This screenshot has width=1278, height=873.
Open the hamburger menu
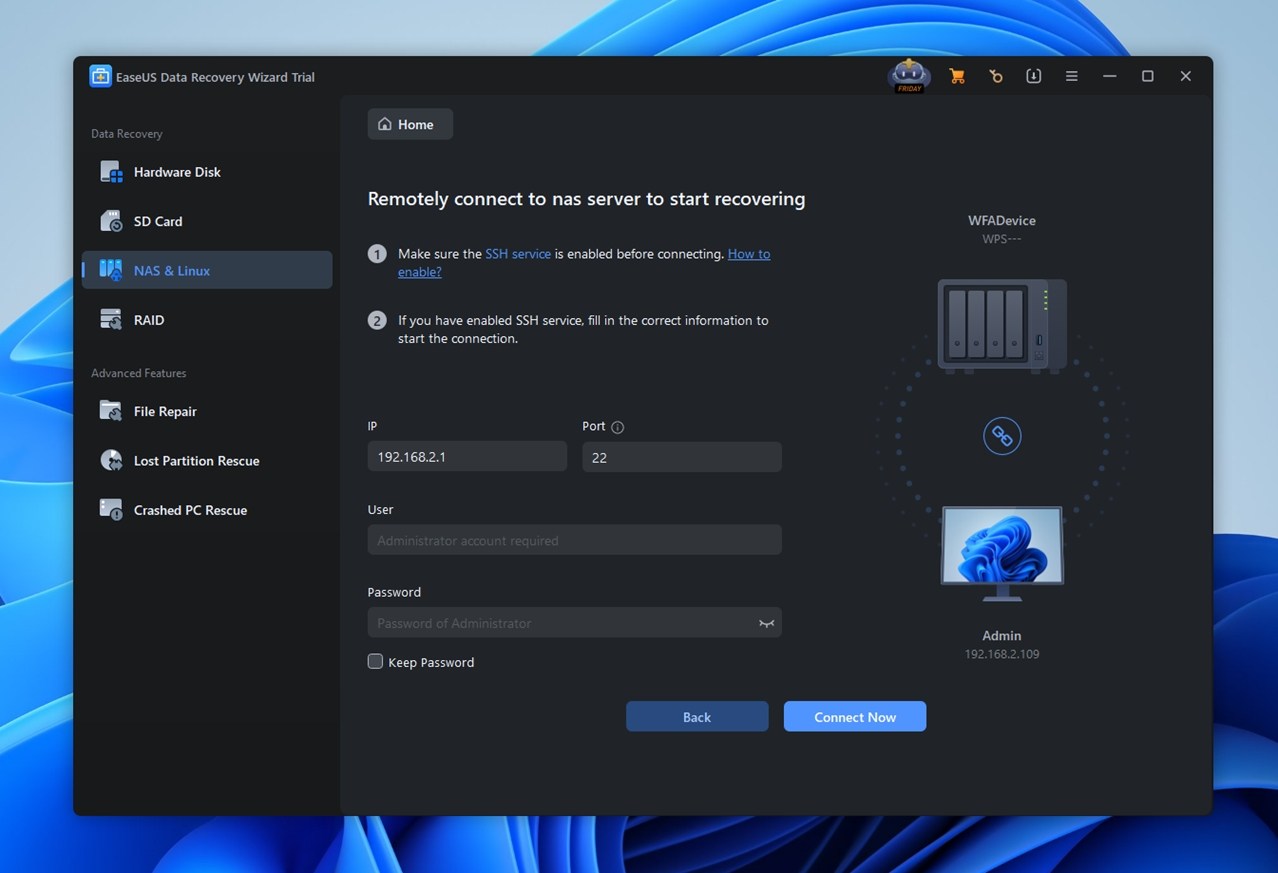tap(1071, 75)
